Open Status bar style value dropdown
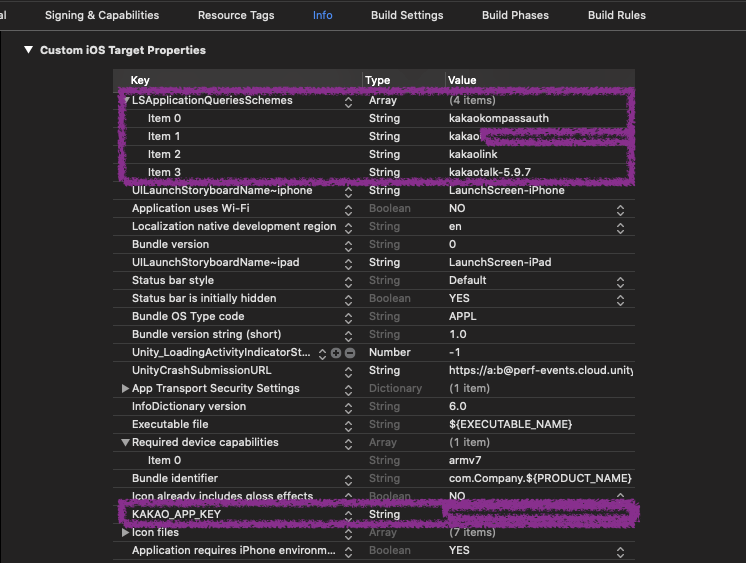The image size is (746, 563). point(620,281)
